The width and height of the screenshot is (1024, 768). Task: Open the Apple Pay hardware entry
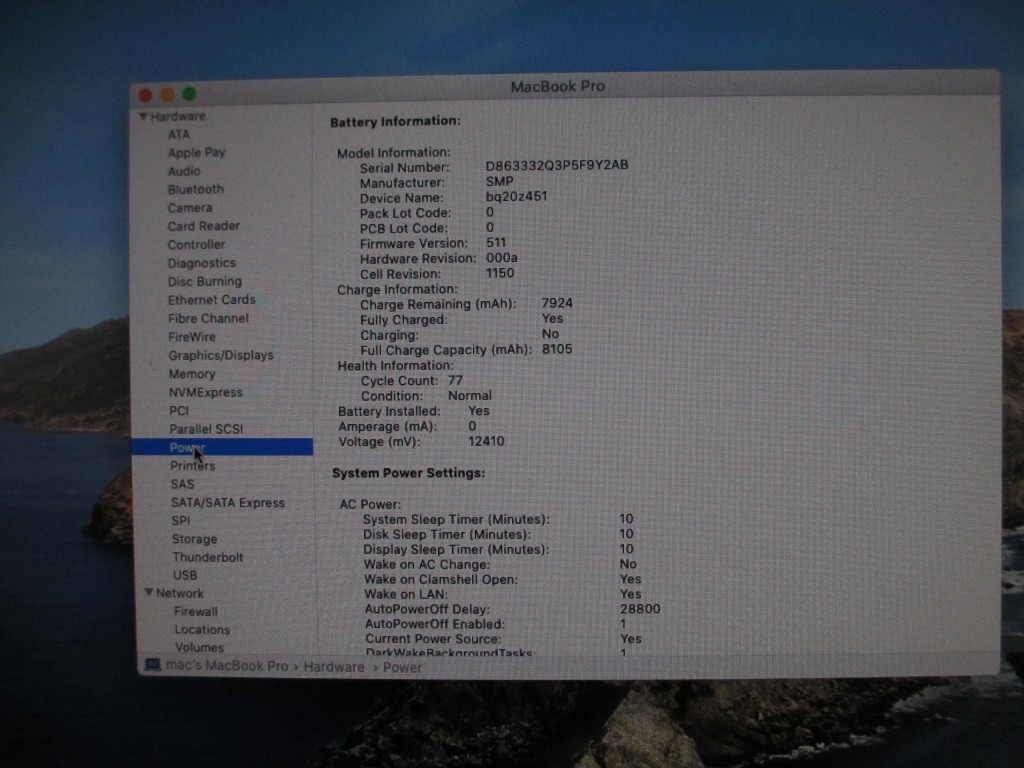click(197, 153)
